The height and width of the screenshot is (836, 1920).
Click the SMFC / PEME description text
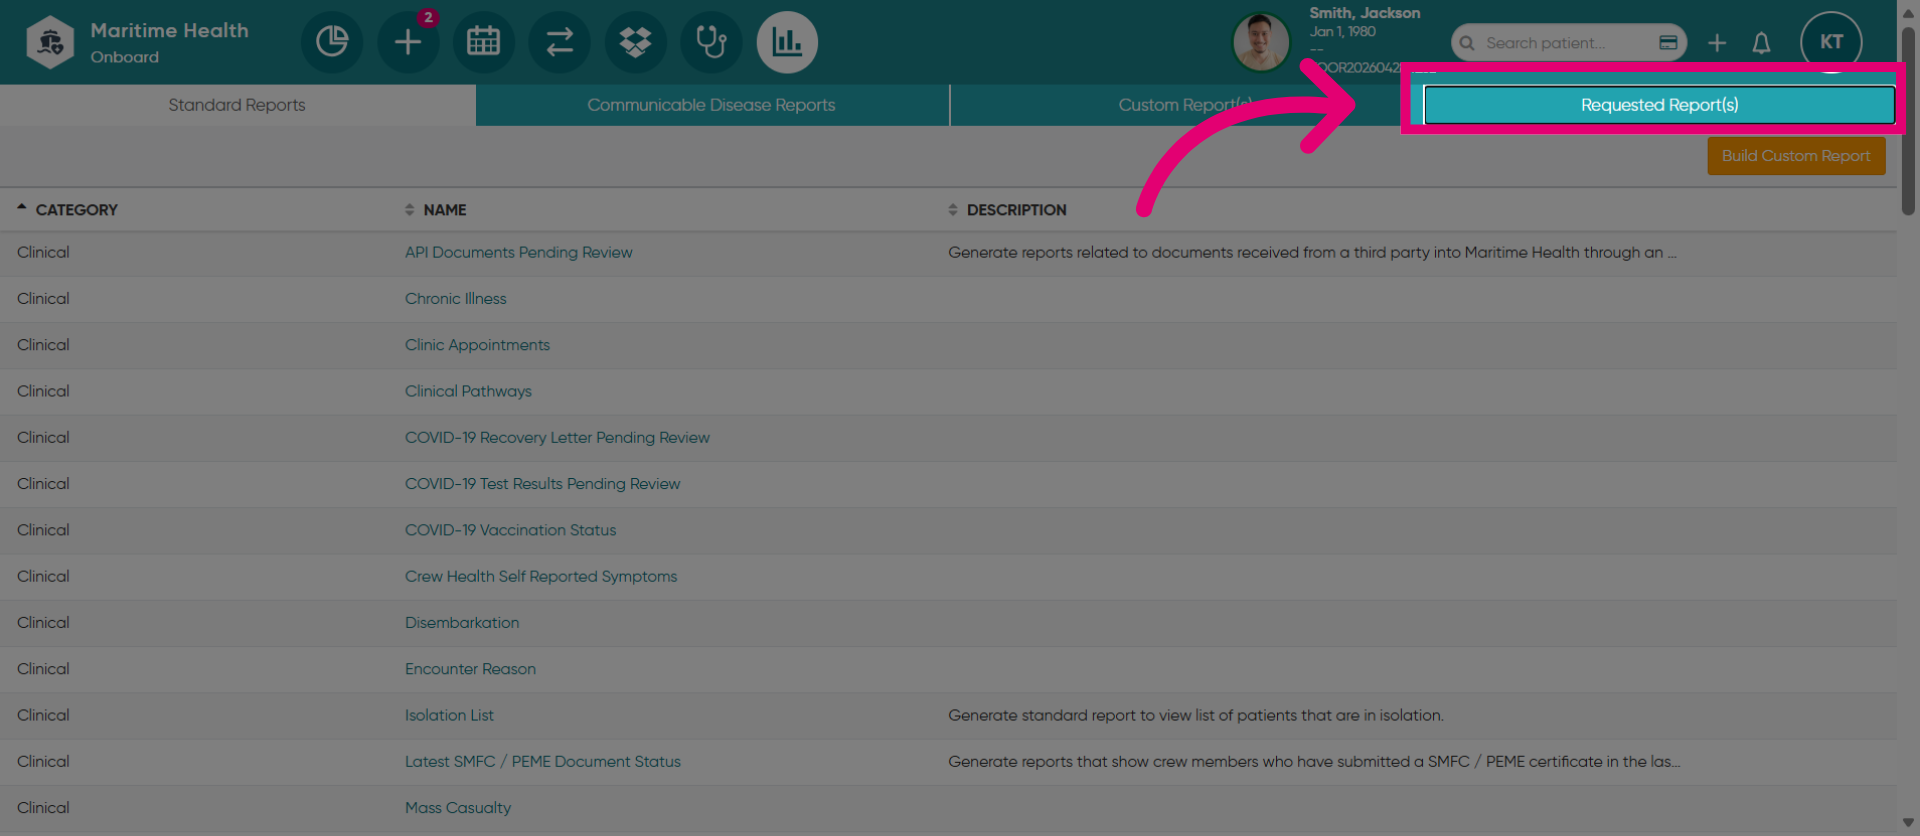1314,762
